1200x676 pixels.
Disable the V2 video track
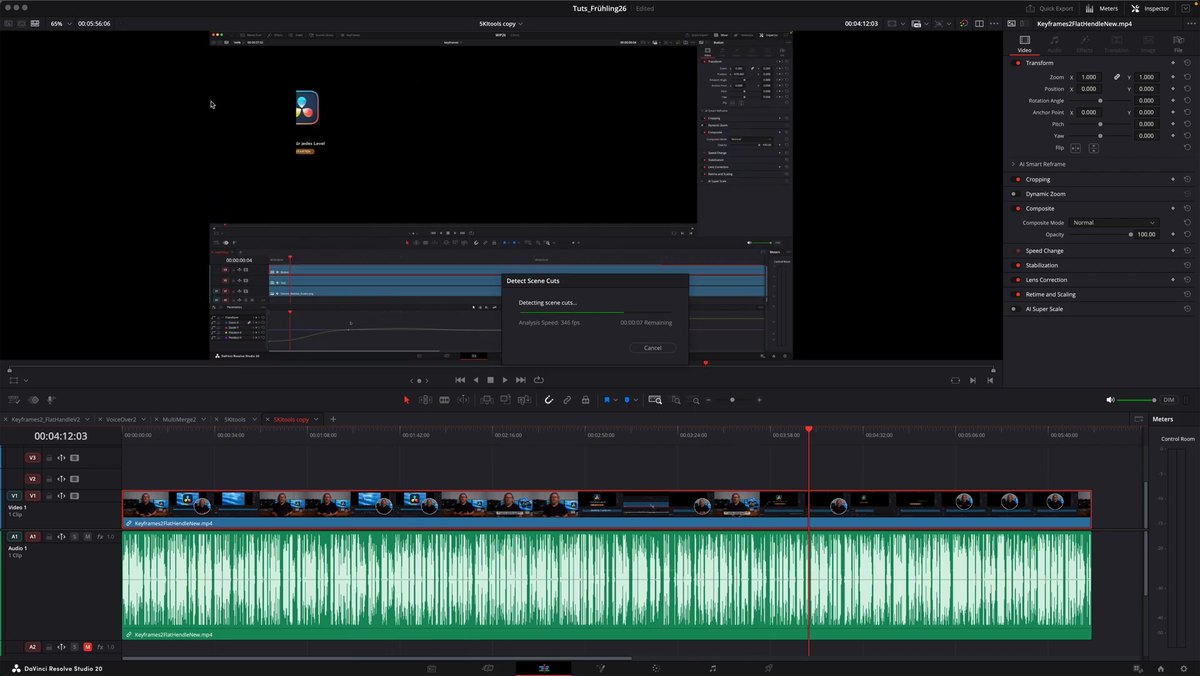pyautogui.click(x=75, y=479)
